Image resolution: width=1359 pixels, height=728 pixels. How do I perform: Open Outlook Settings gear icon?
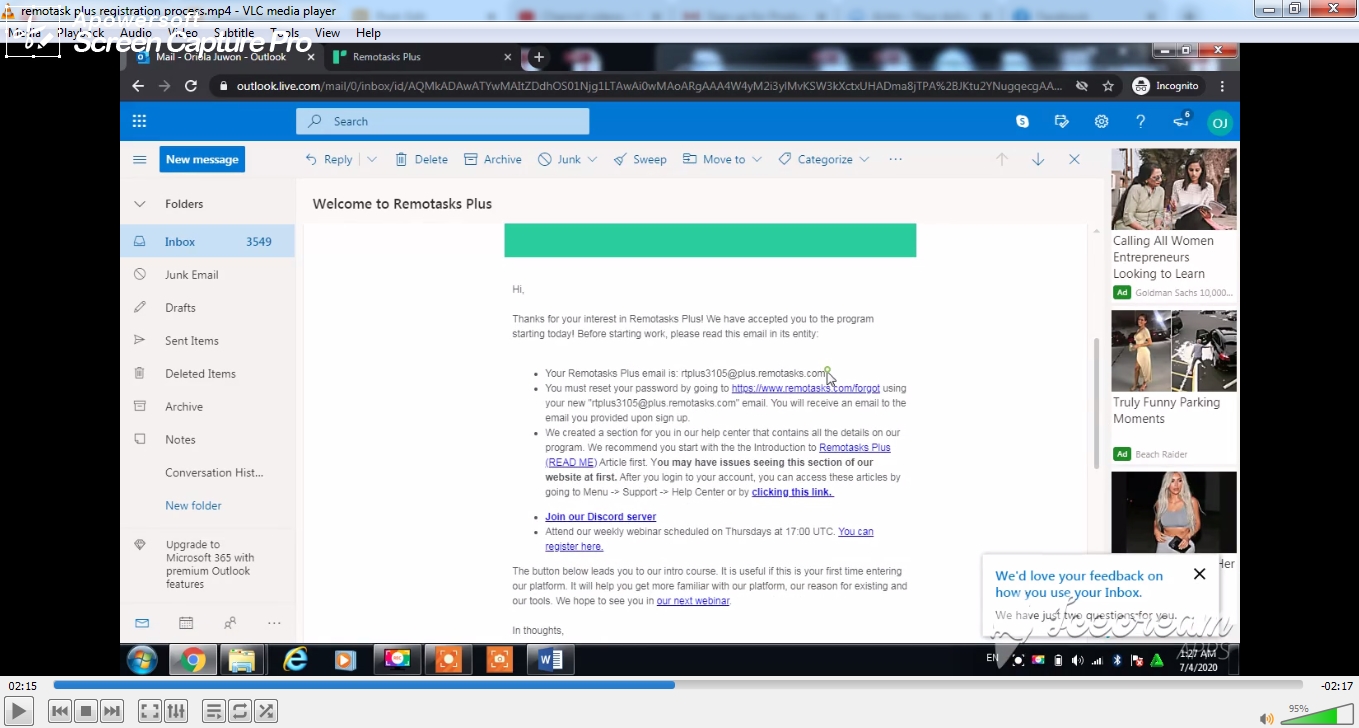tap(1101, 121)
